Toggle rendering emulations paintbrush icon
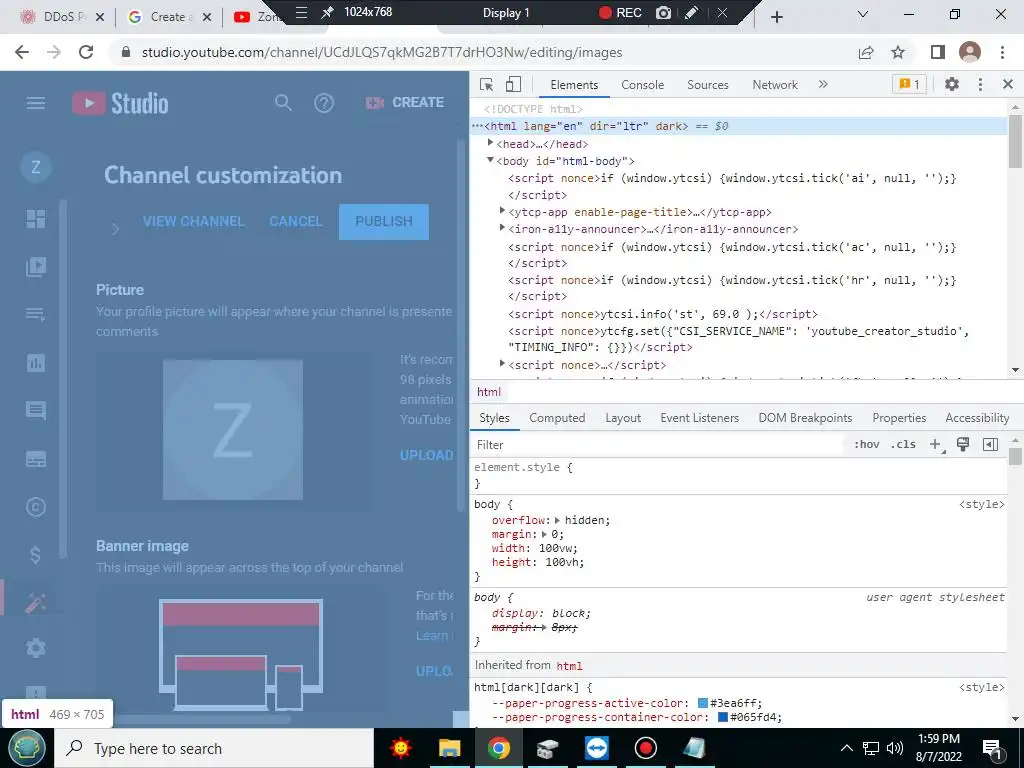1024x768 pixels. point(963,445)
